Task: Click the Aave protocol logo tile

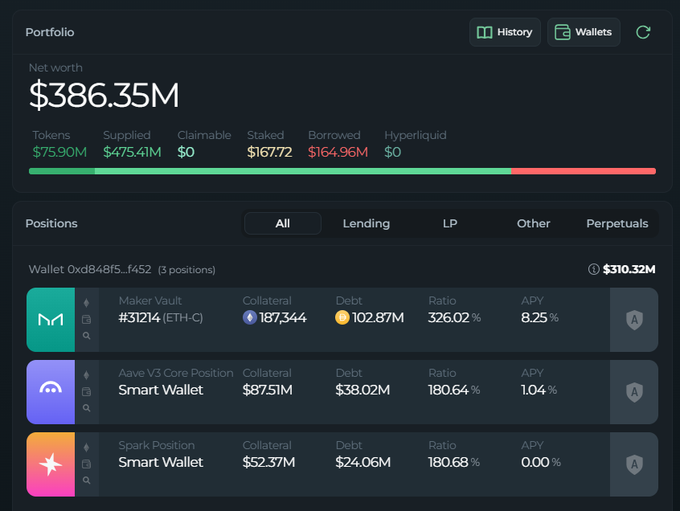Action: [x=51, y=392]
